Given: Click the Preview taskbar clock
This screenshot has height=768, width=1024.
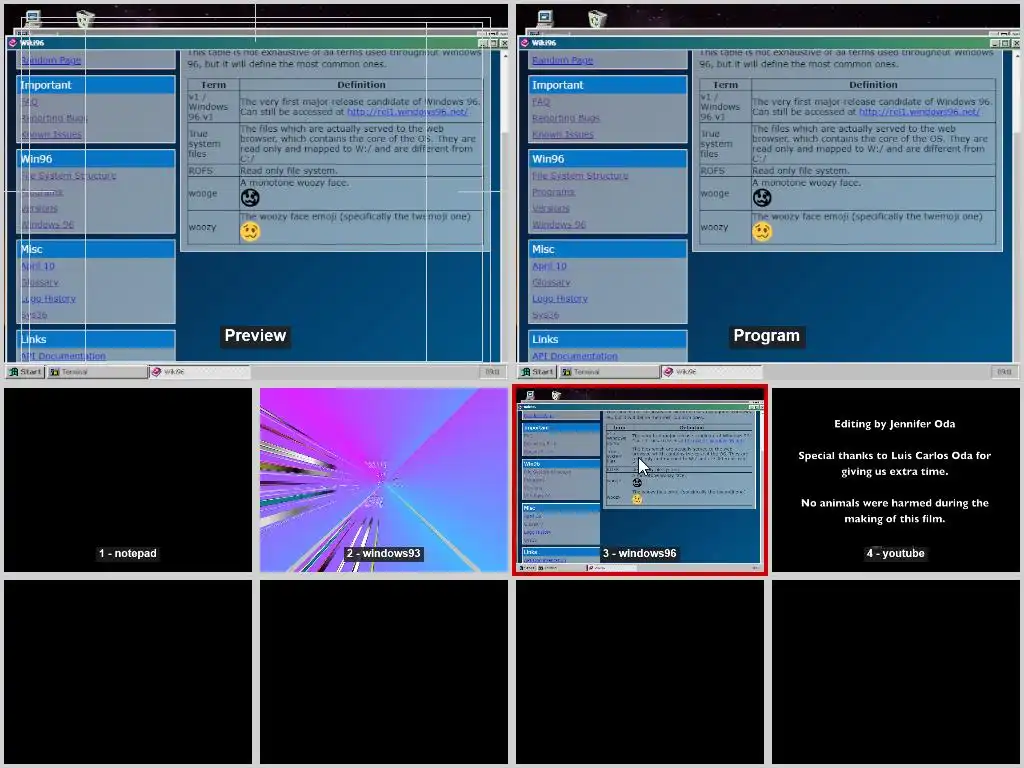Looking at the screenshot, I should 492,372.
